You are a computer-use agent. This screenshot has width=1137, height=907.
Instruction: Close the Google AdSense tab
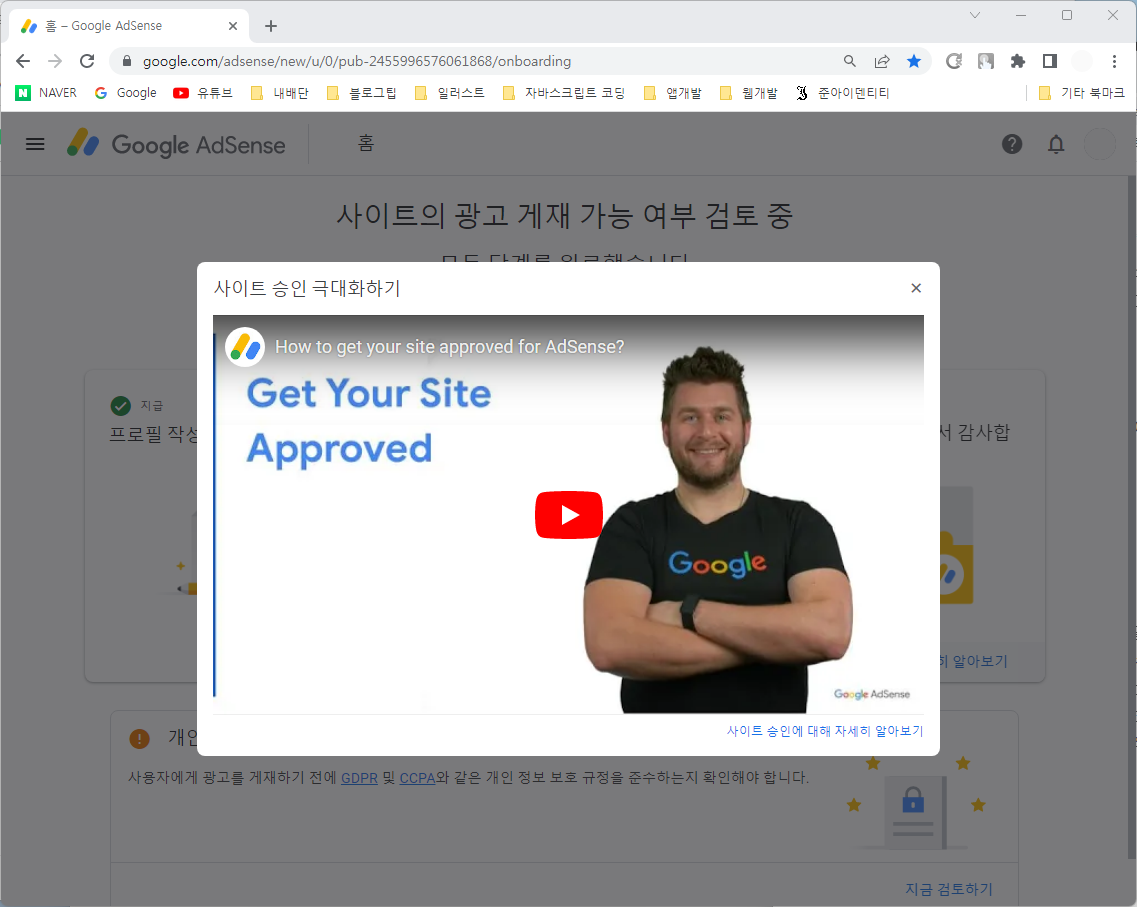233,26
